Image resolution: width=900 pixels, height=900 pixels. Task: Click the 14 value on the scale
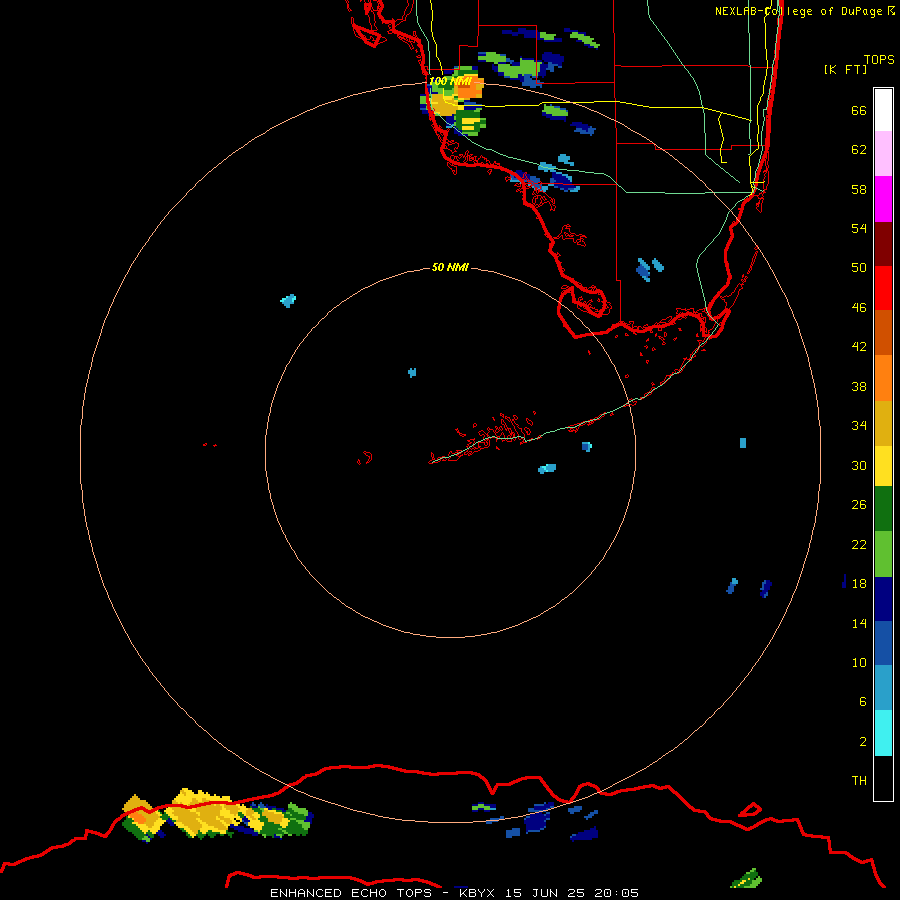click(x=859, y=623)
